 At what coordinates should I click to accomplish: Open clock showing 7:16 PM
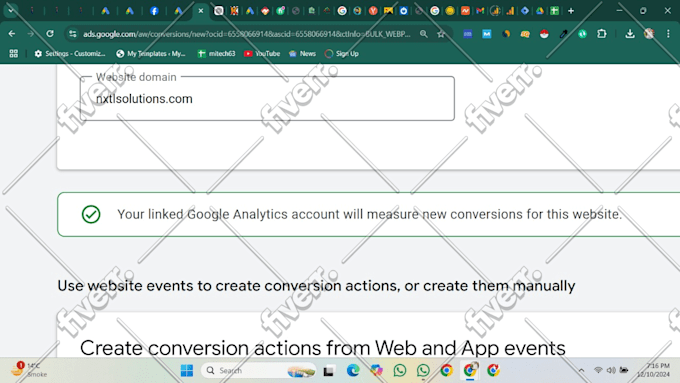[653, 370]
